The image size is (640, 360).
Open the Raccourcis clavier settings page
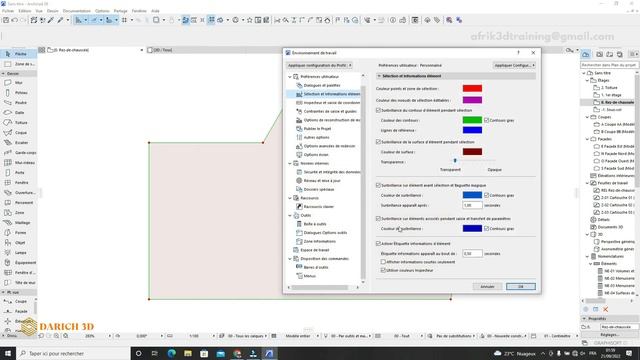pyautogui.click(x=315, y=207)
